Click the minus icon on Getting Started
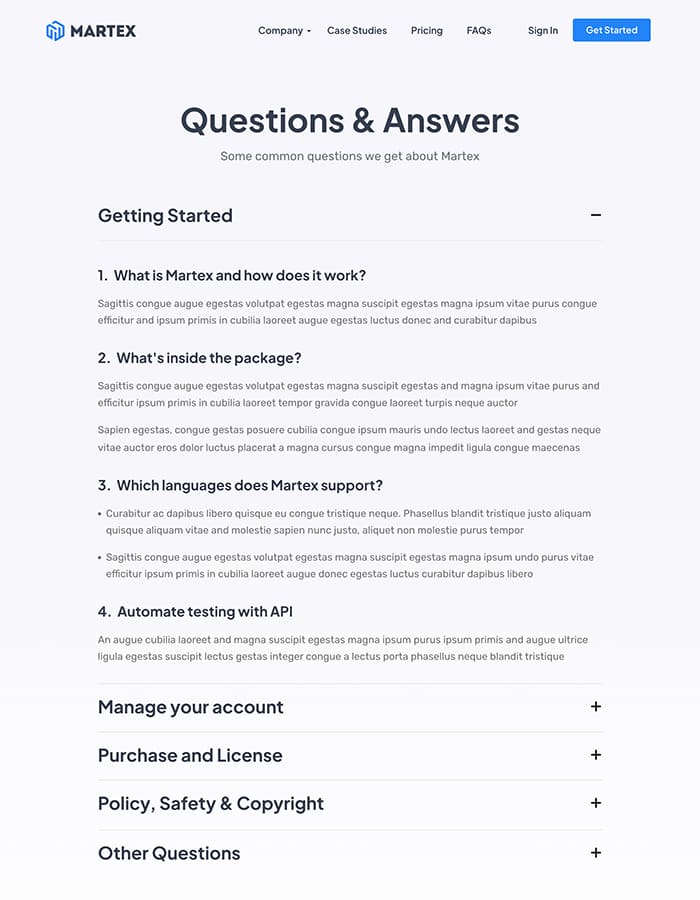 point(595,215)
